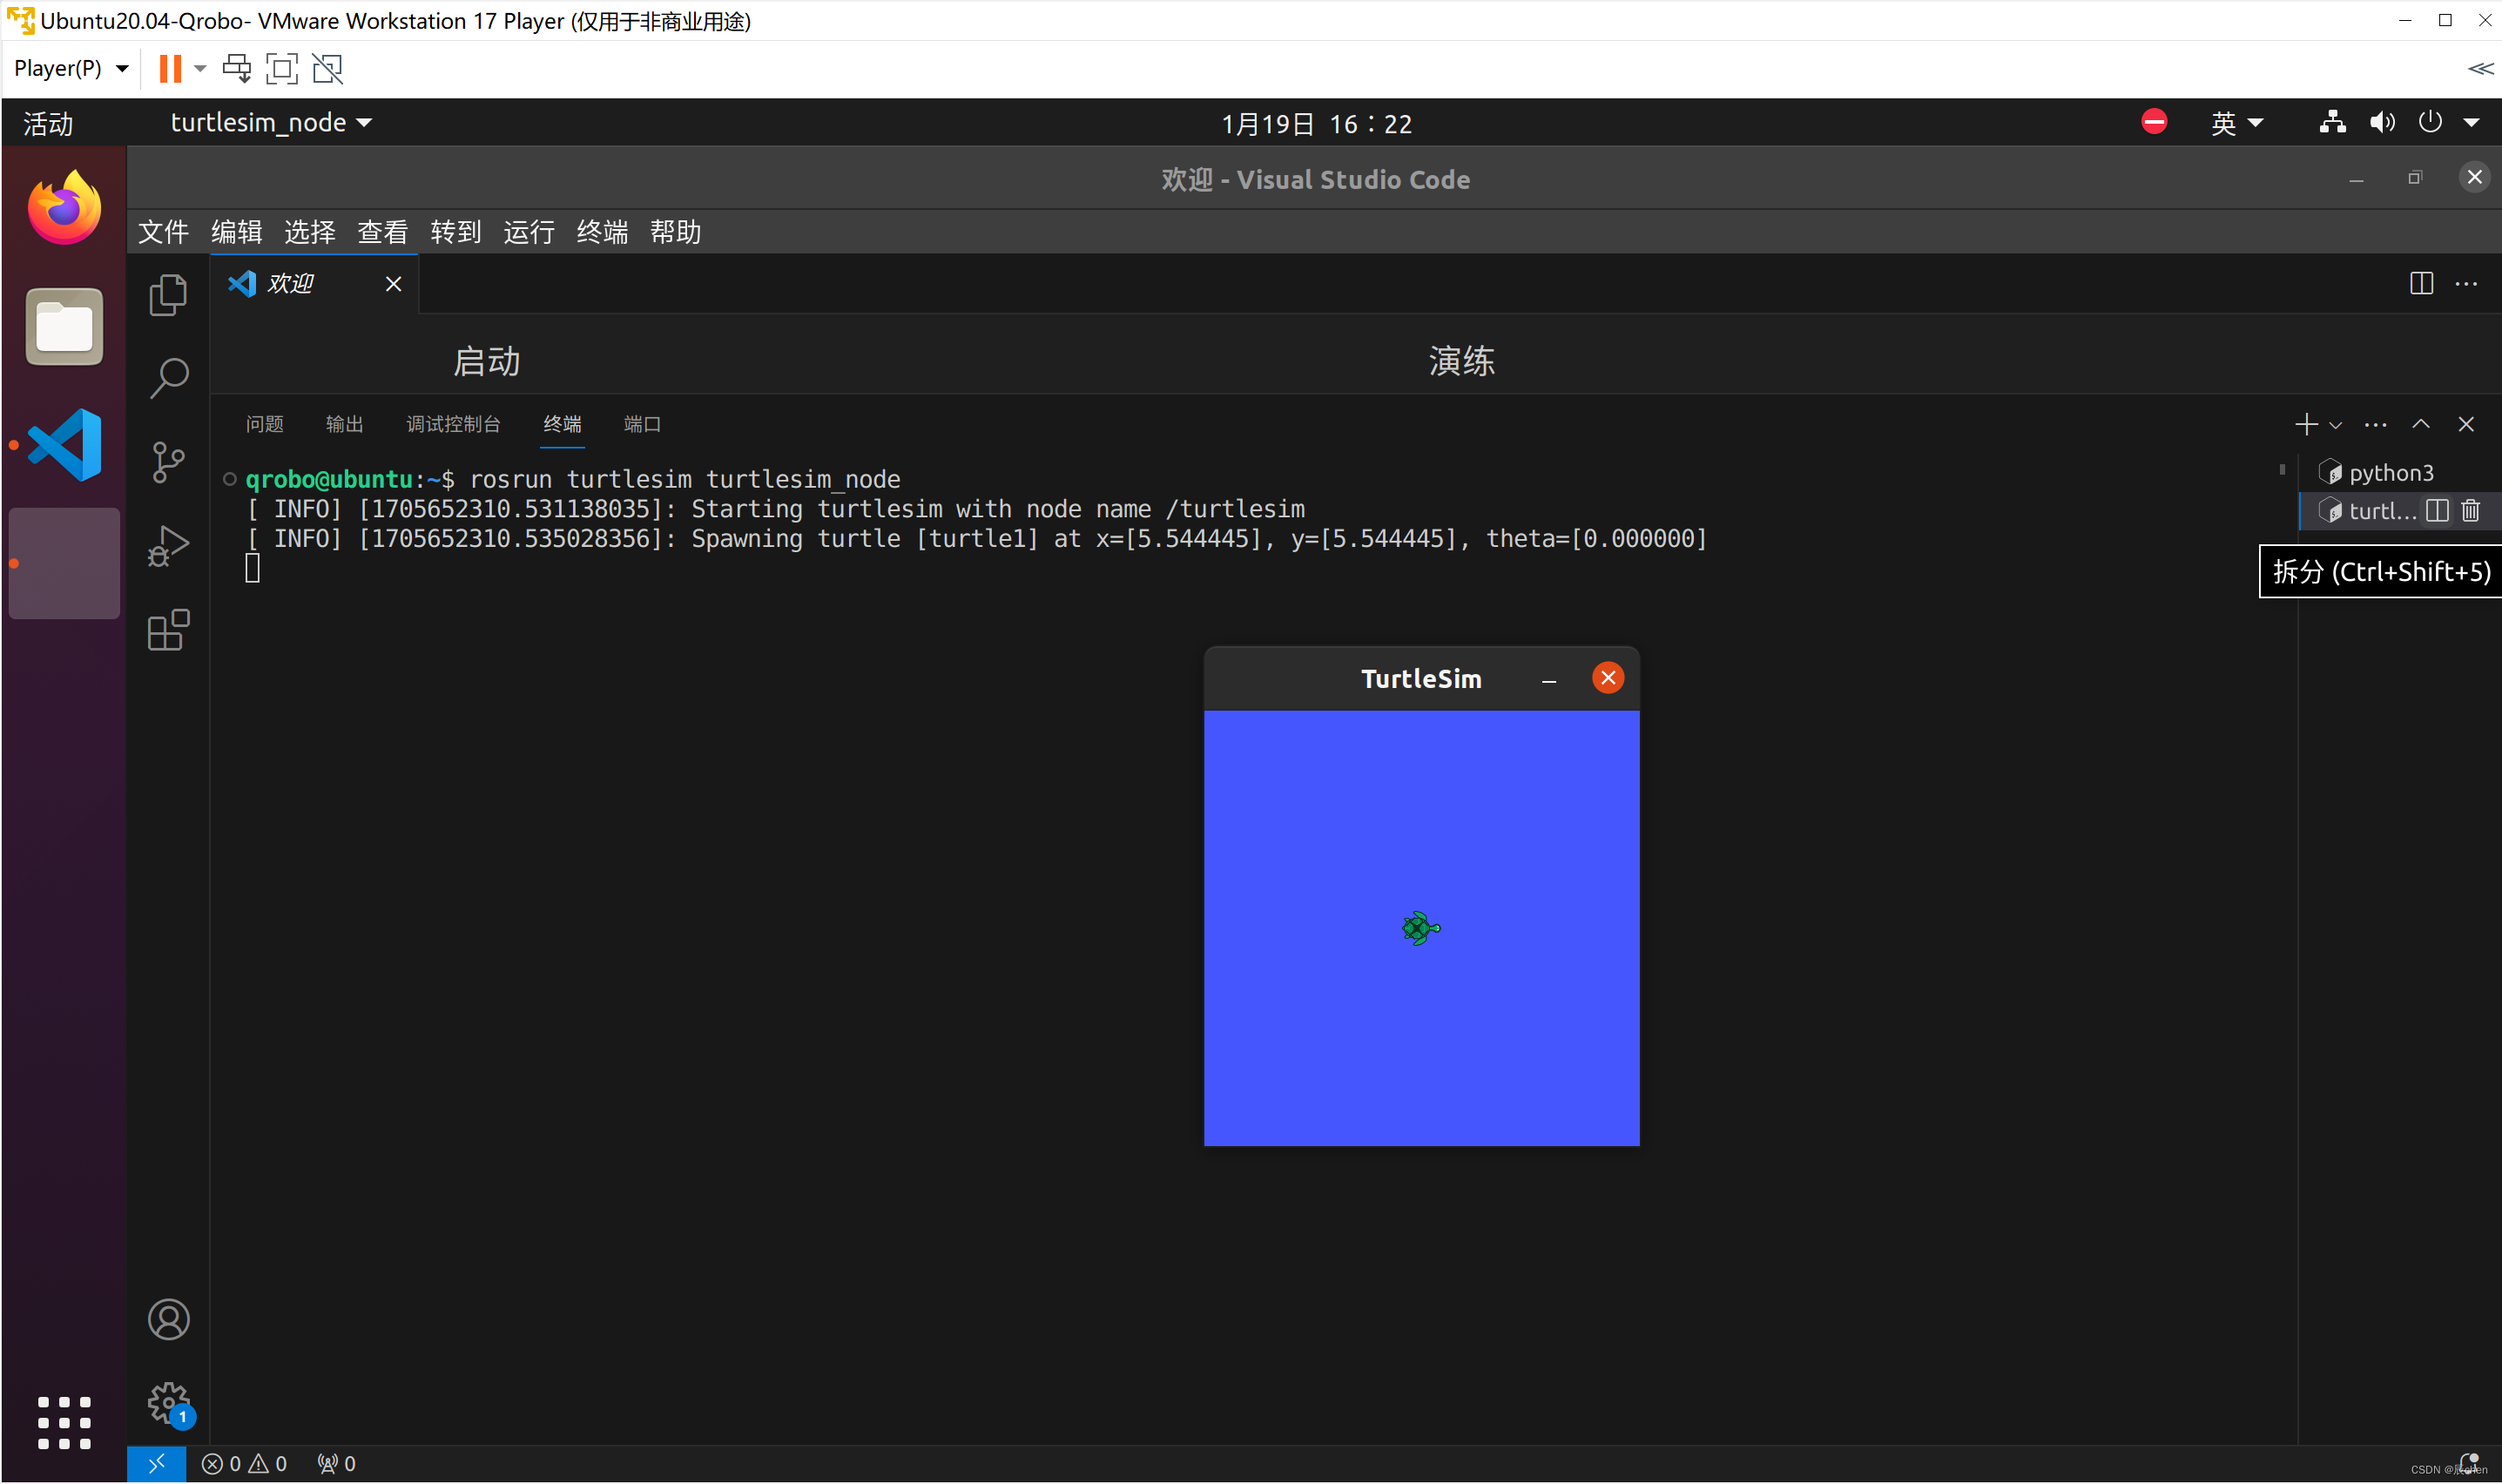
Task: Kill the turtl... terminal with trash icon
Action: pyautogui.click(x=2470, y=511)
